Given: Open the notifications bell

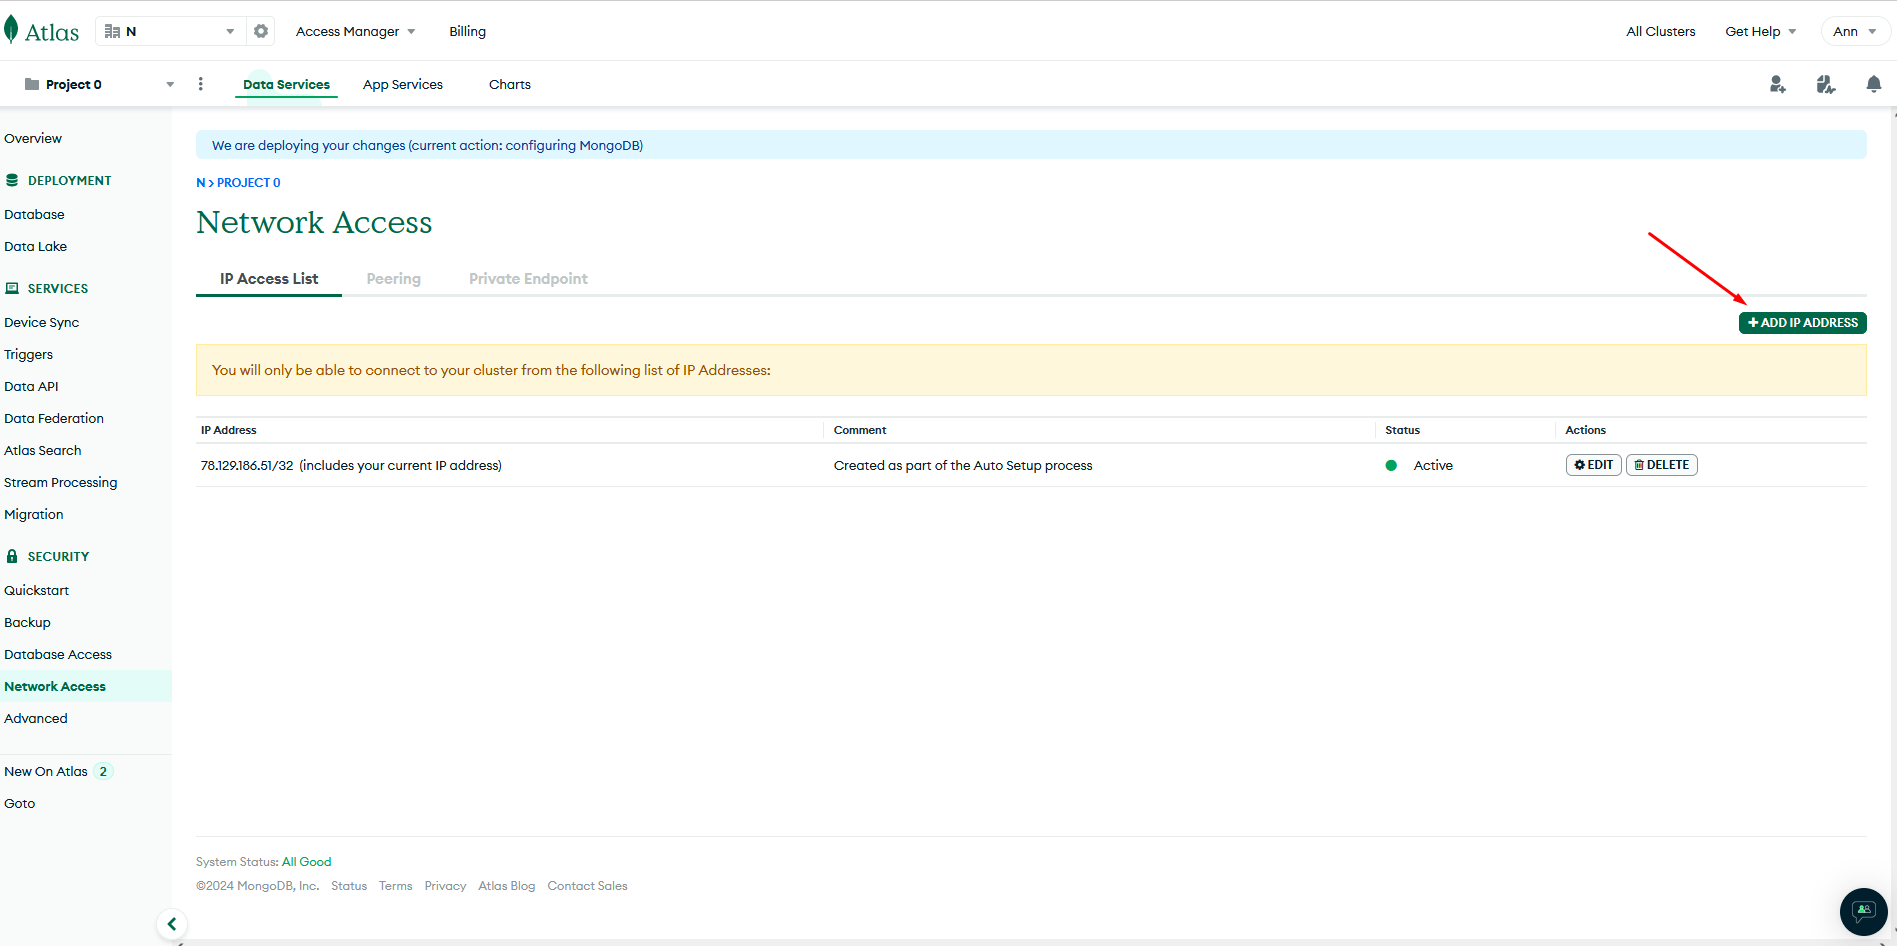Looking at the screenshot, I should pos(1873,85).
